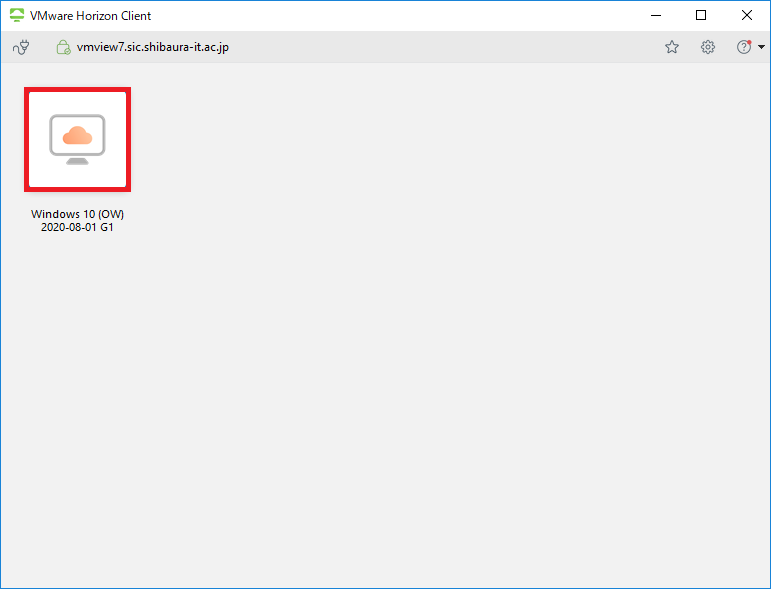Image resolution: width=771 pixels, height=589 pixels.
Task: Click the help question mark icon
Action: [744, 47]
